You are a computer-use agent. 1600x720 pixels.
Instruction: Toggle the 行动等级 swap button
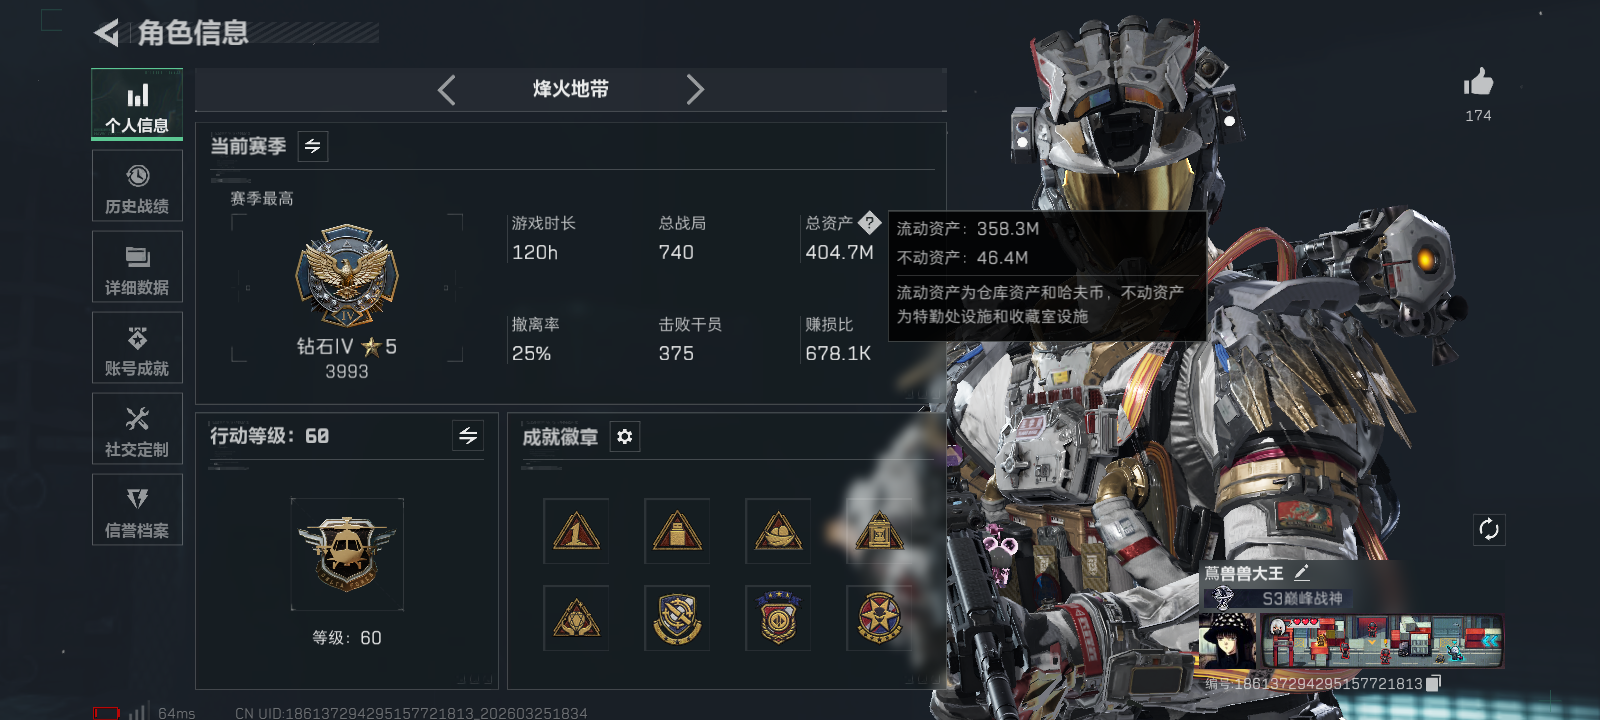[468, 436]
